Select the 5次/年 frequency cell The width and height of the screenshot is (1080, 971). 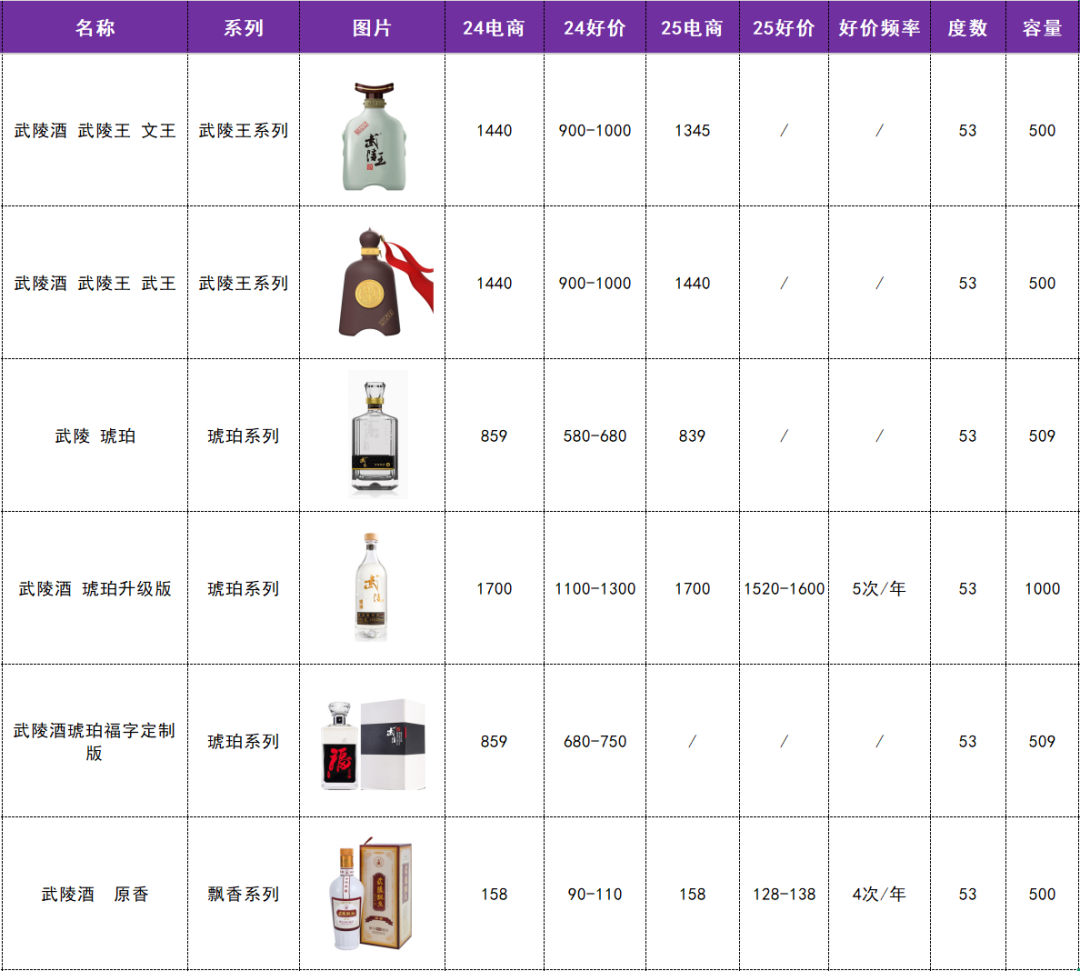879,589
